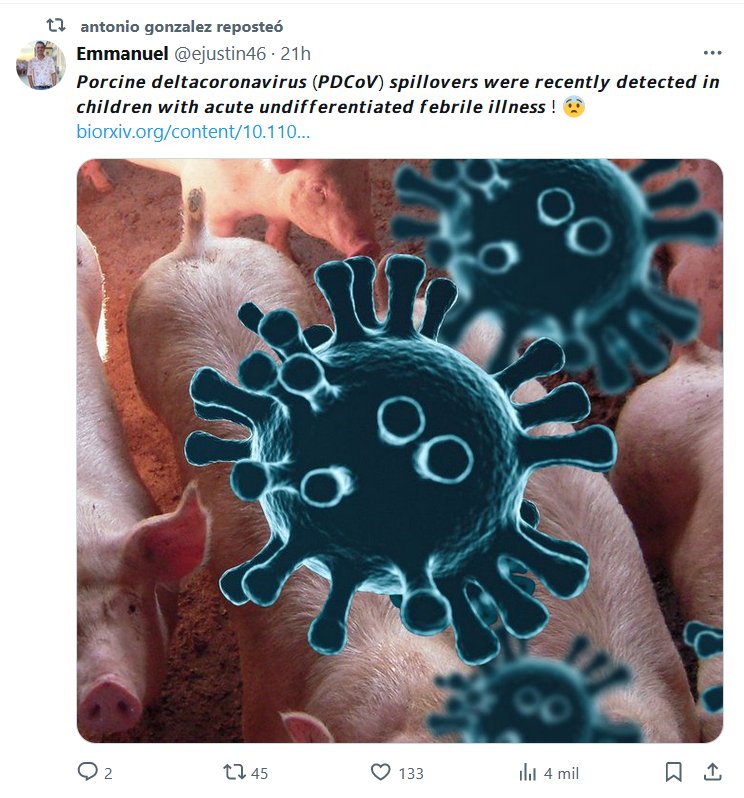Bookmark this tweet
The image size is (744, 798).
673,772
